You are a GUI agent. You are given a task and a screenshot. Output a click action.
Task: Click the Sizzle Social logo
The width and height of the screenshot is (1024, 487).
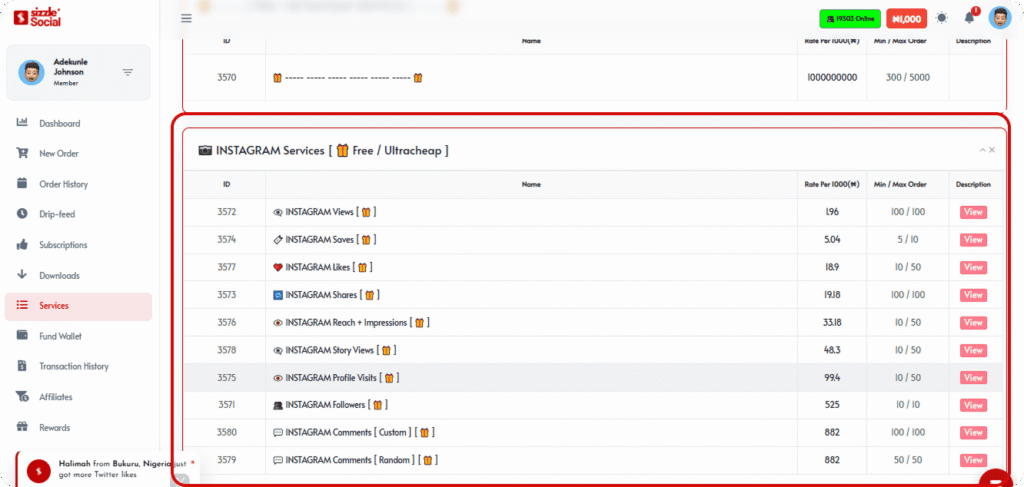click(37, 18)
